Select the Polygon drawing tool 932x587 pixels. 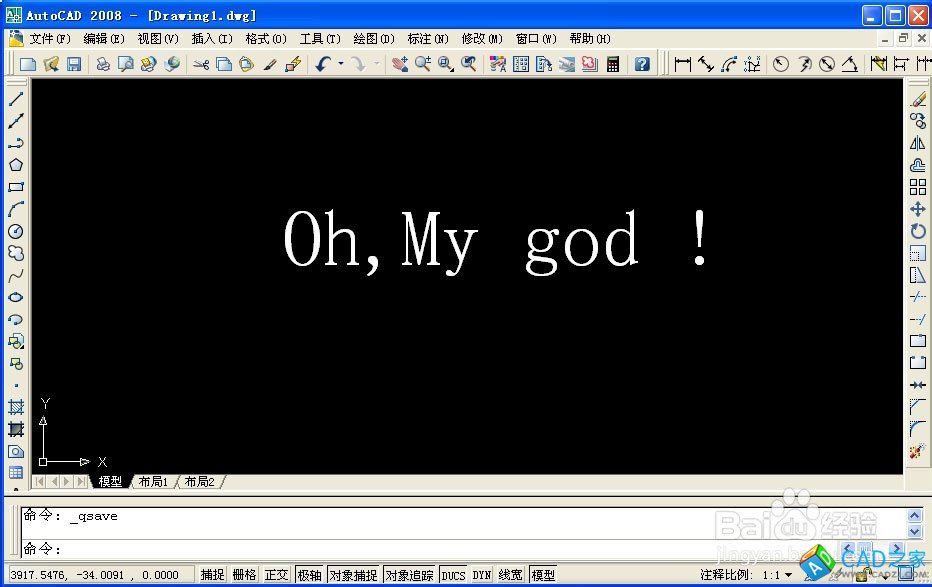16,165
